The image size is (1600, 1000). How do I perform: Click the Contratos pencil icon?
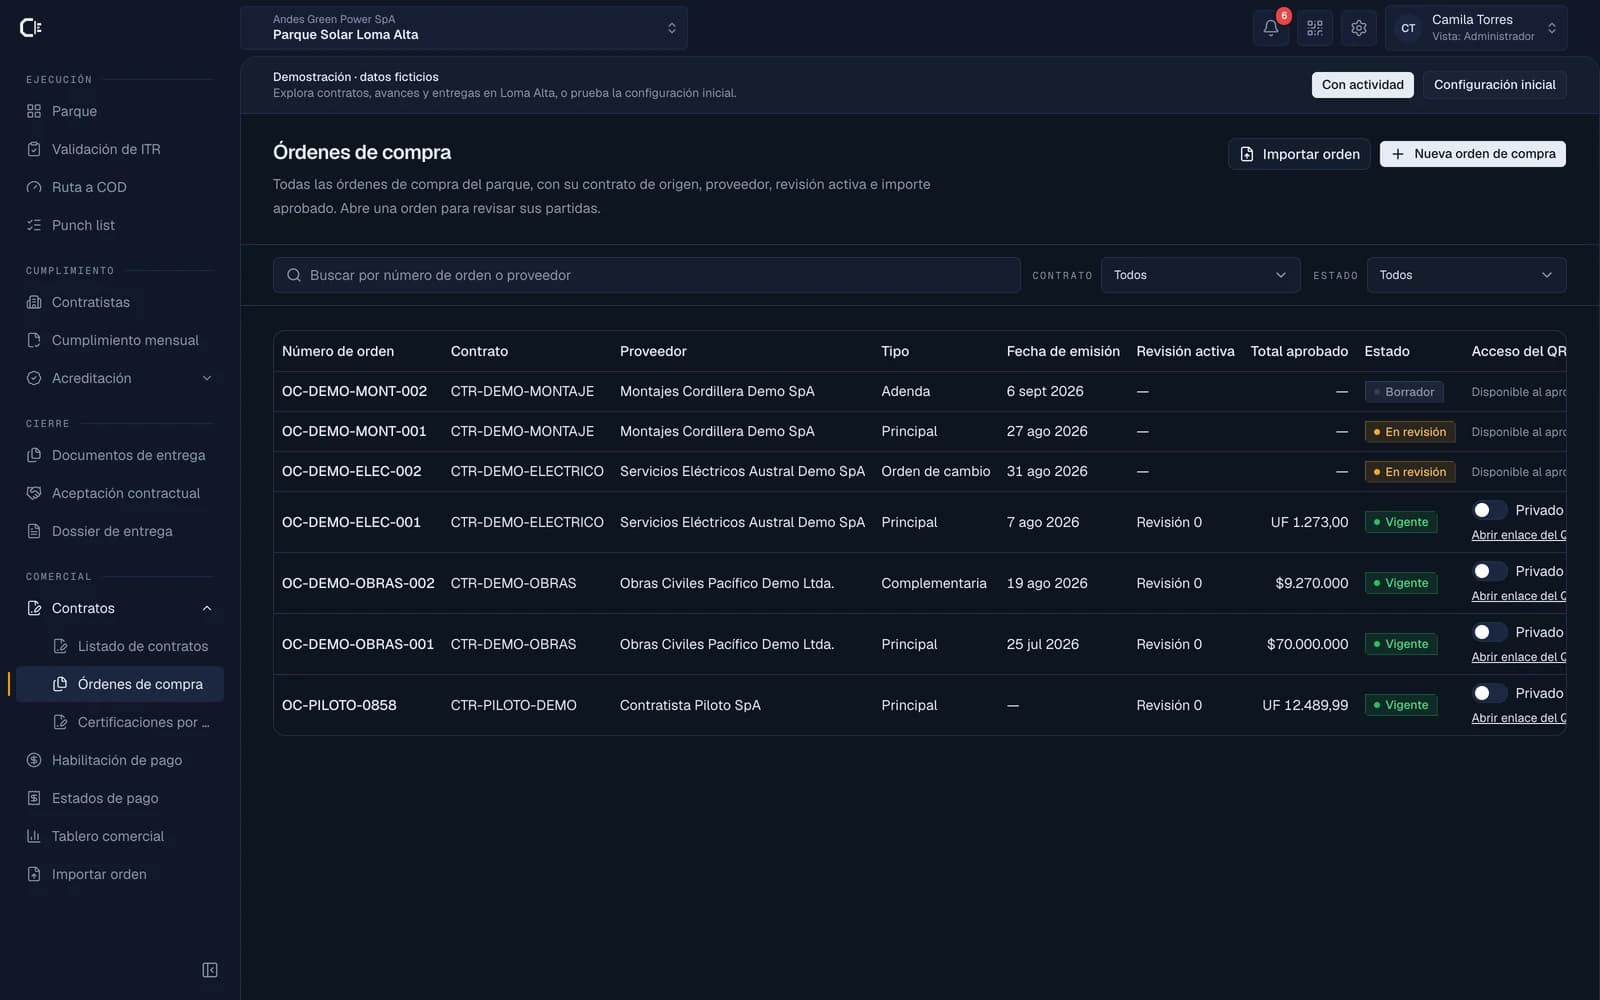click(34, 608)
